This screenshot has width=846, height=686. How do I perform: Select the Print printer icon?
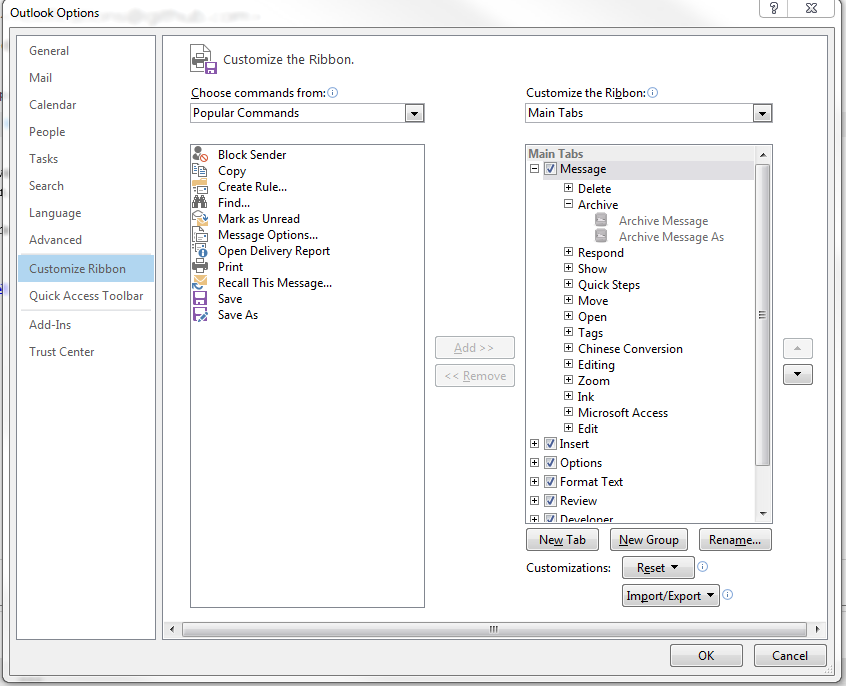point(200,267)
